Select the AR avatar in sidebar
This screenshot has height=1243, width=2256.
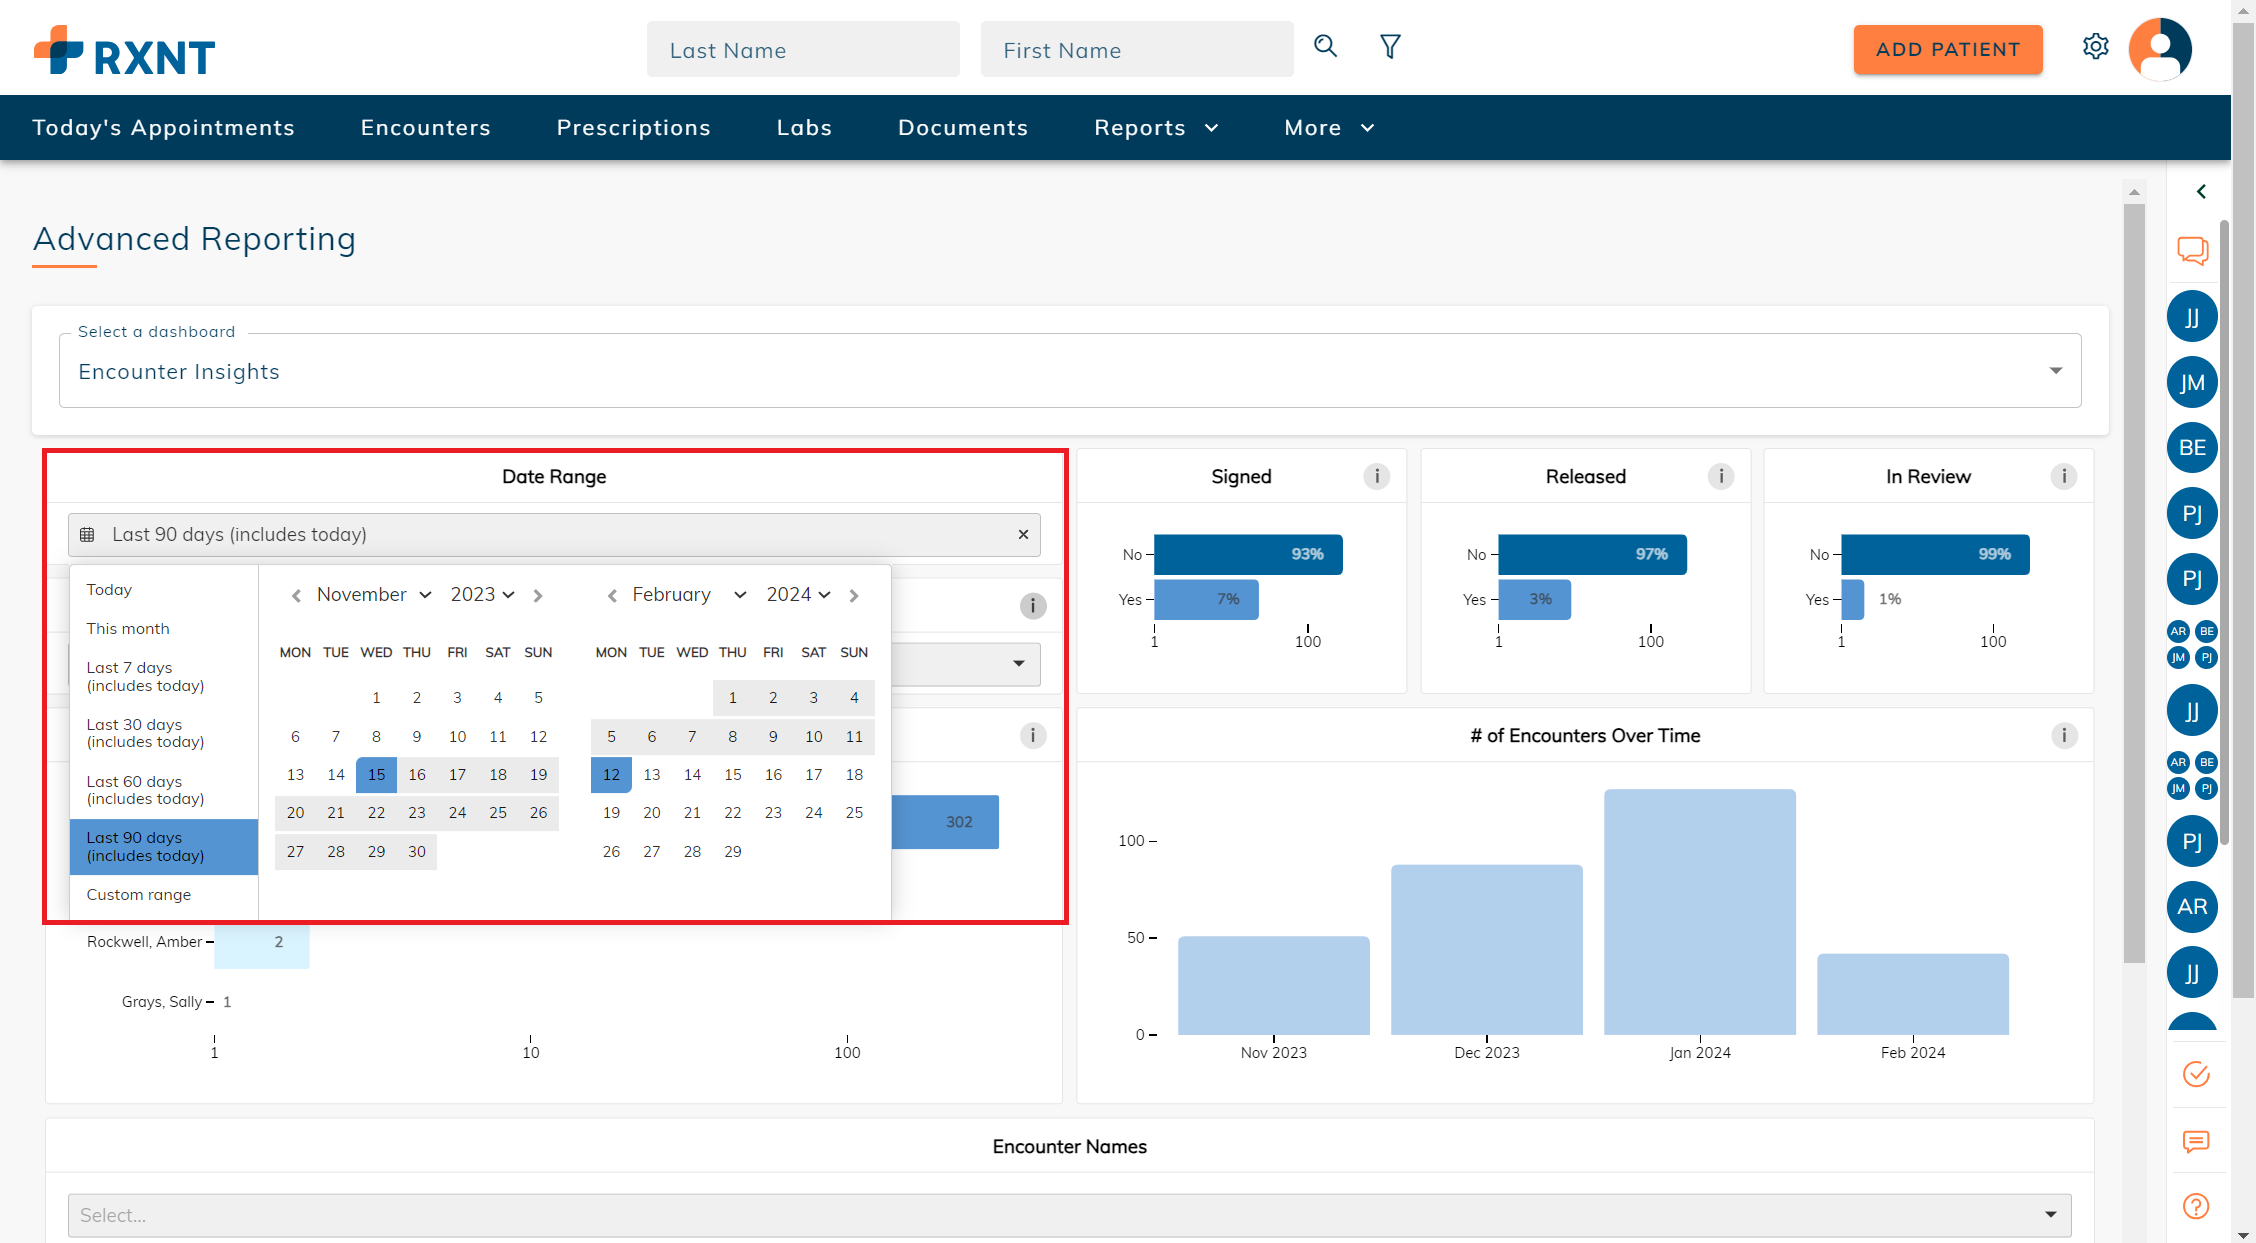(x=2192, y=906)
